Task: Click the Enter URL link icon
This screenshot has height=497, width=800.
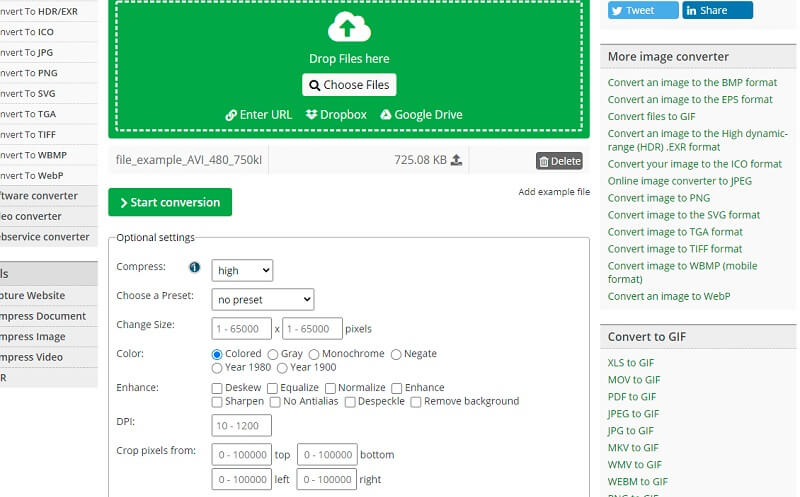Action: coord(231,115)
